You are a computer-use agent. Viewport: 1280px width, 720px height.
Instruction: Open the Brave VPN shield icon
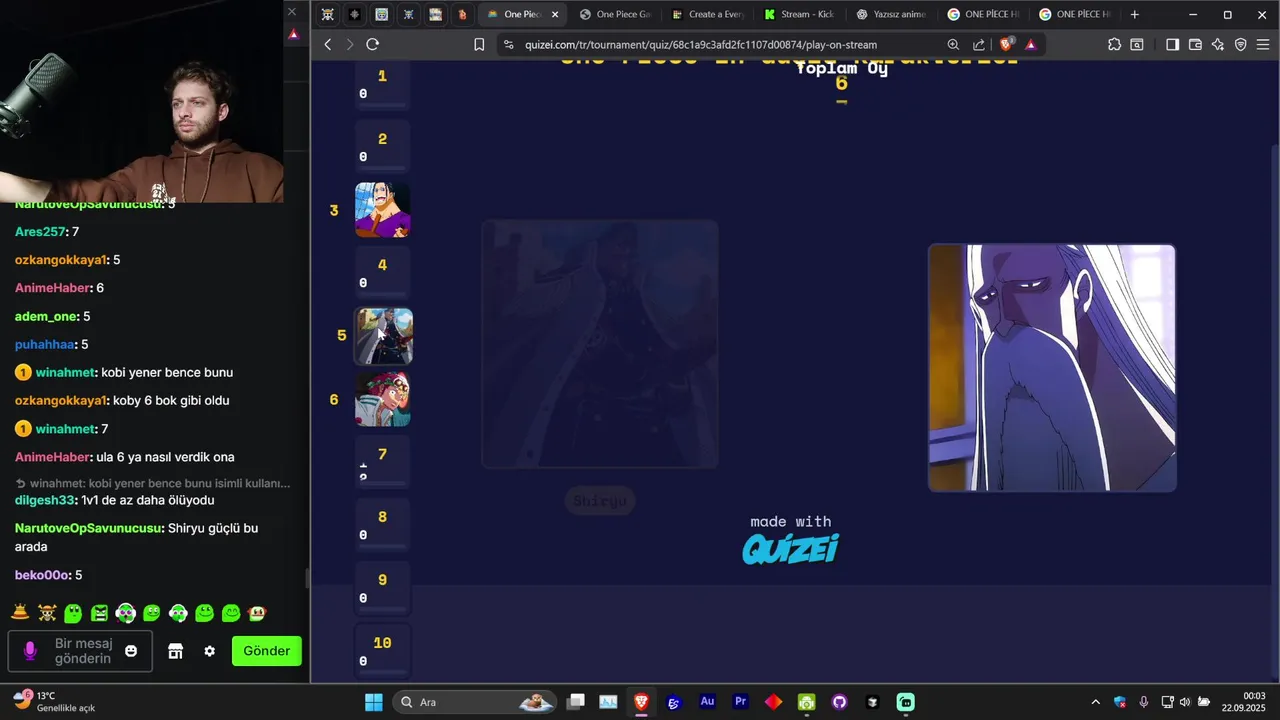pyautogui.click(x=1241, y=44)
